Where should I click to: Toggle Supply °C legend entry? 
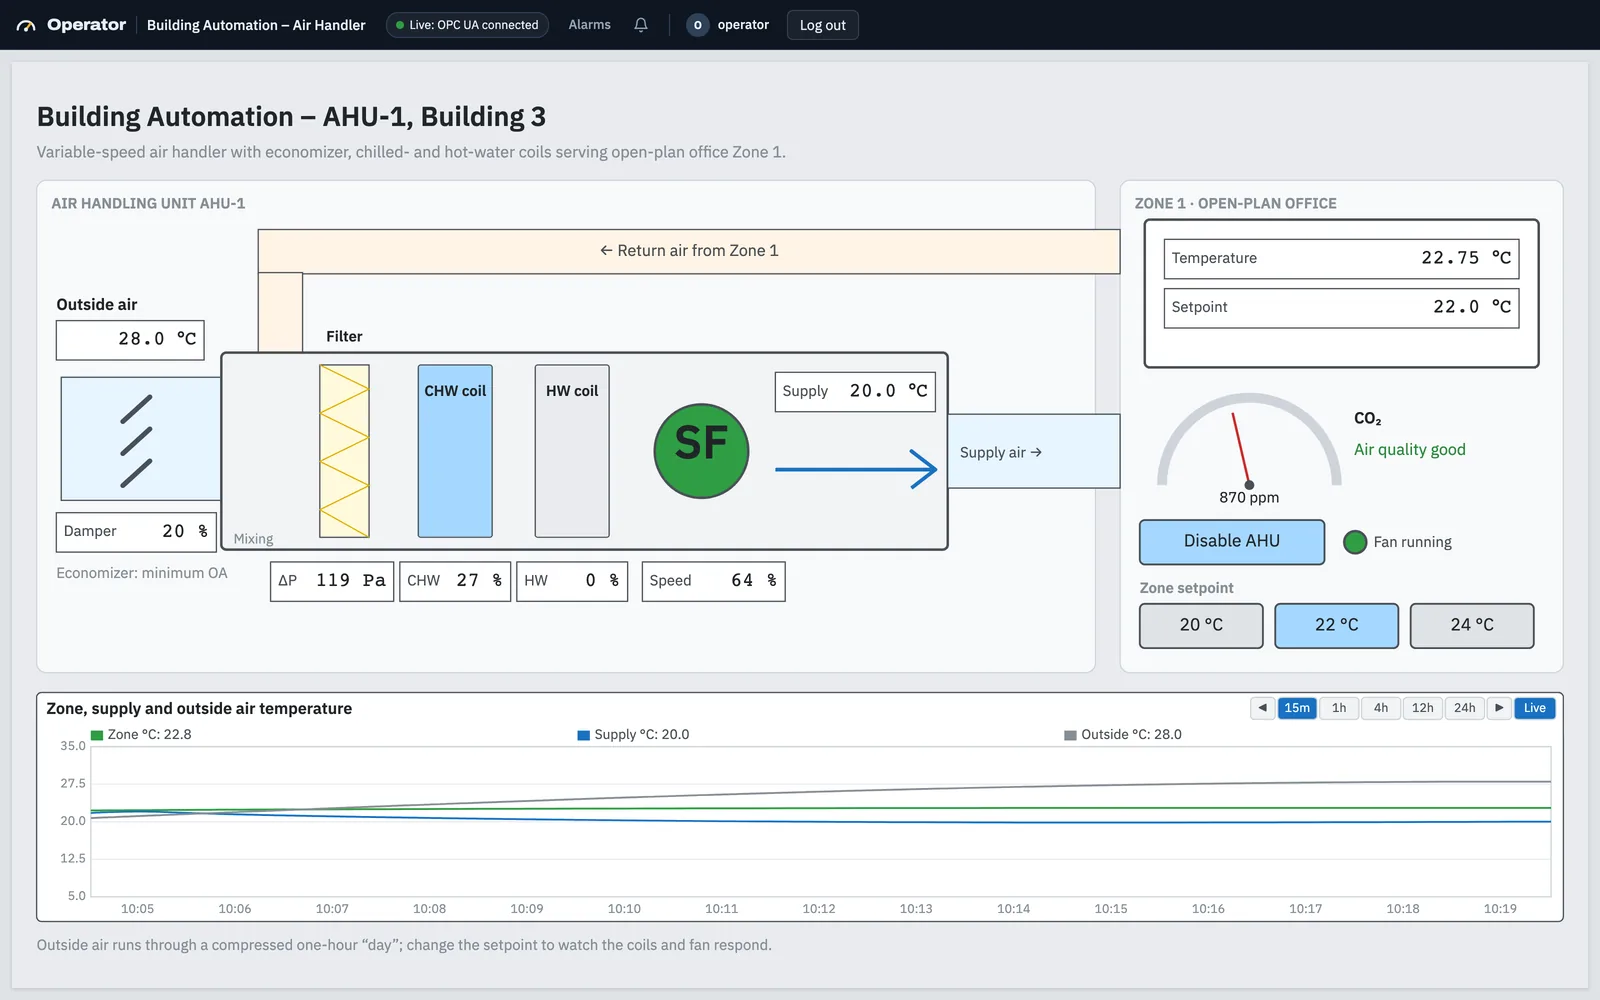coord(633,735)
